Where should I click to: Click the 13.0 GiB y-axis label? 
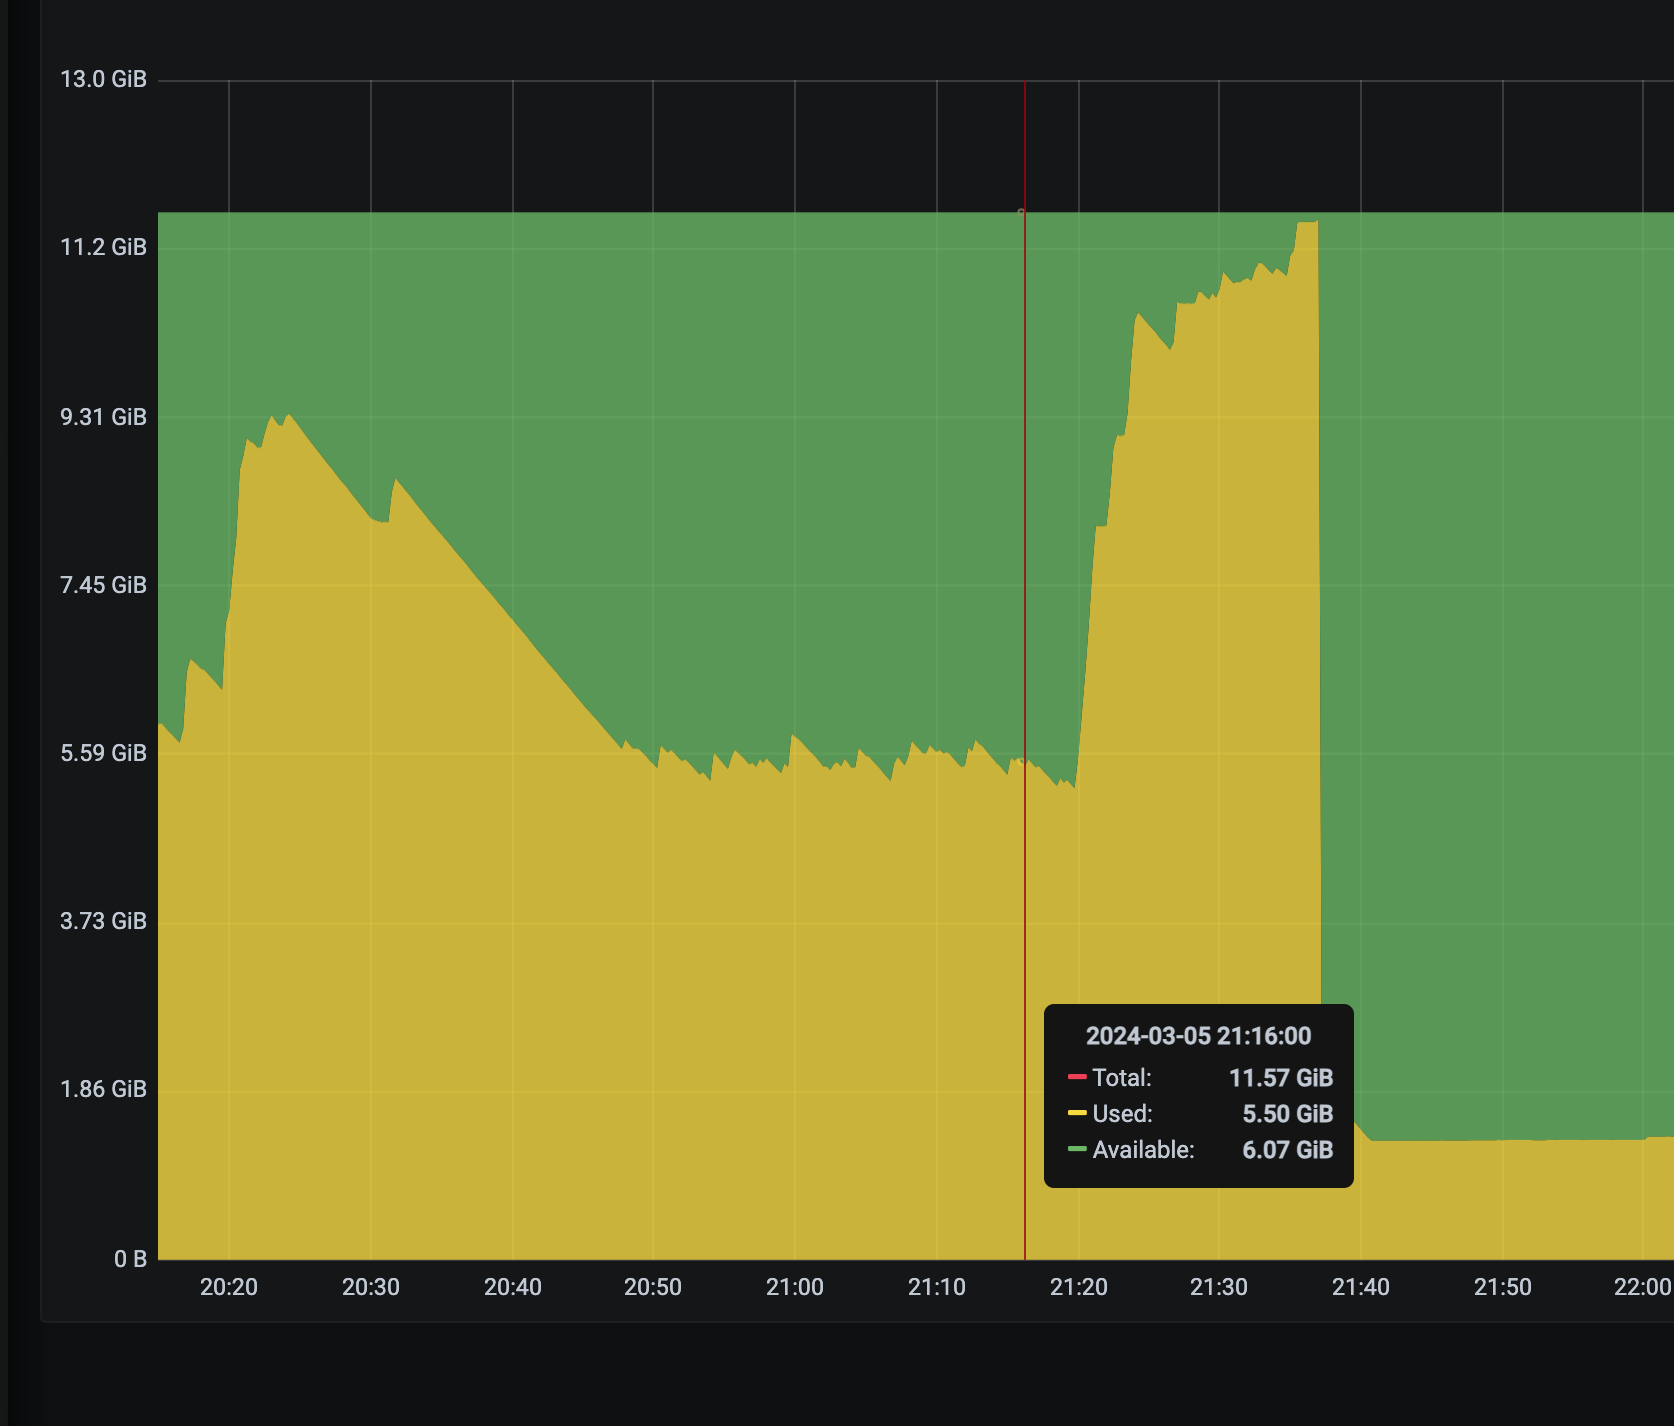103,79
